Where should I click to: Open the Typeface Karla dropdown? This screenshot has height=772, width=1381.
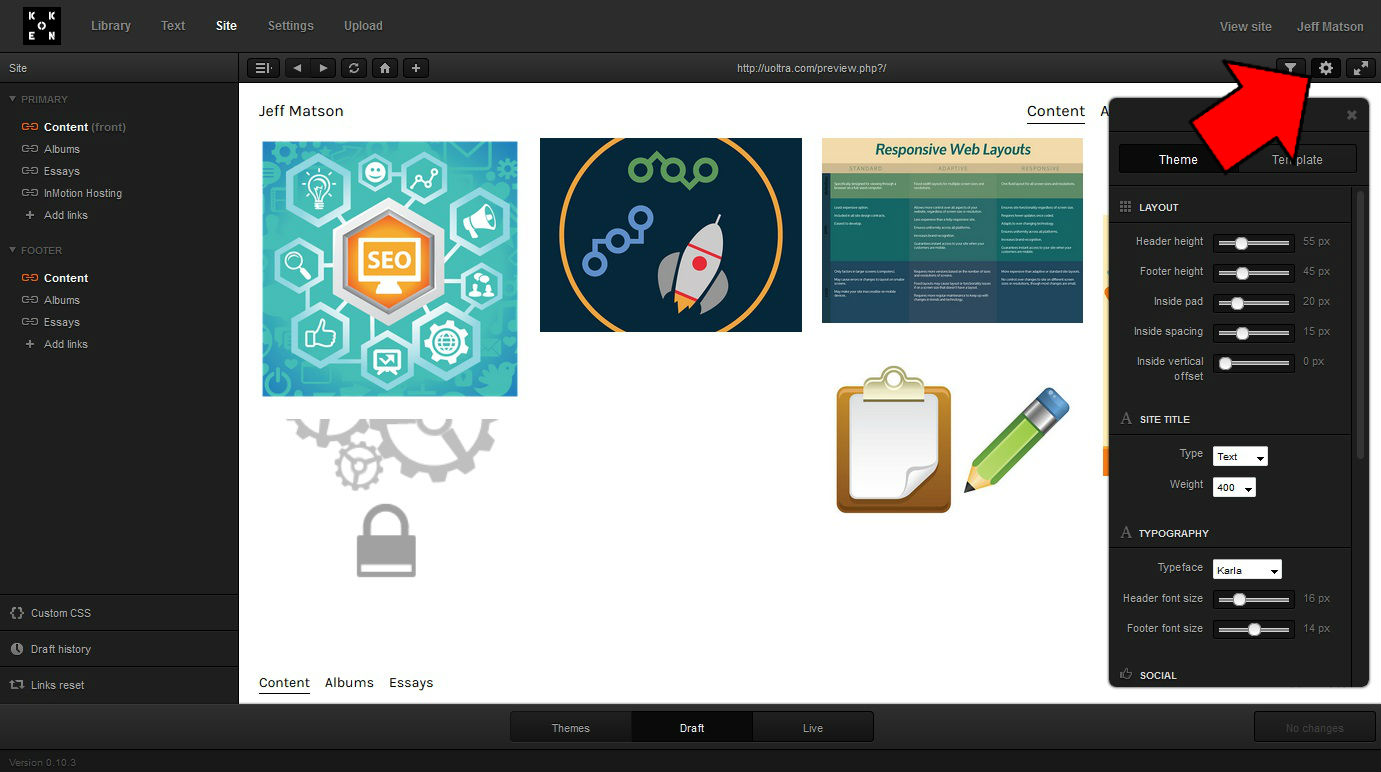1247,570
